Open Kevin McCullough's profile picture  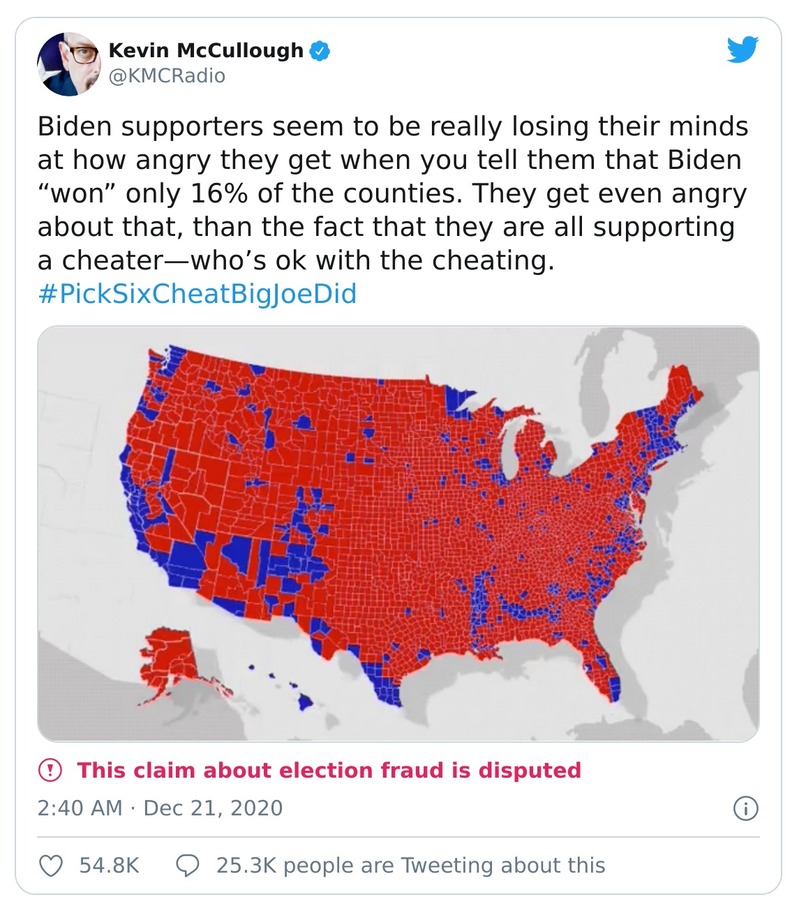tap(69, 62)
